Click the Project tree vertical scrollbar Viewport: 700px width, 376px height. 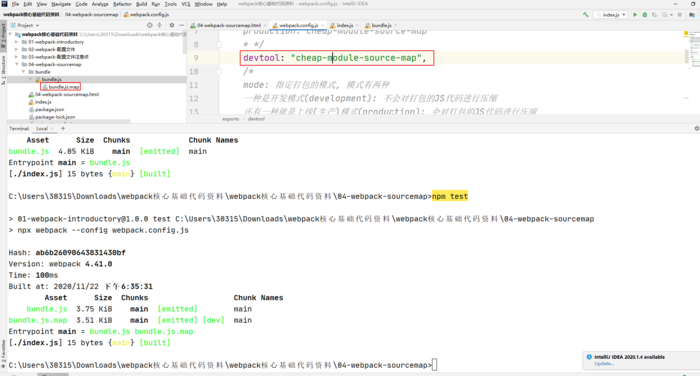tap(184, 43)
